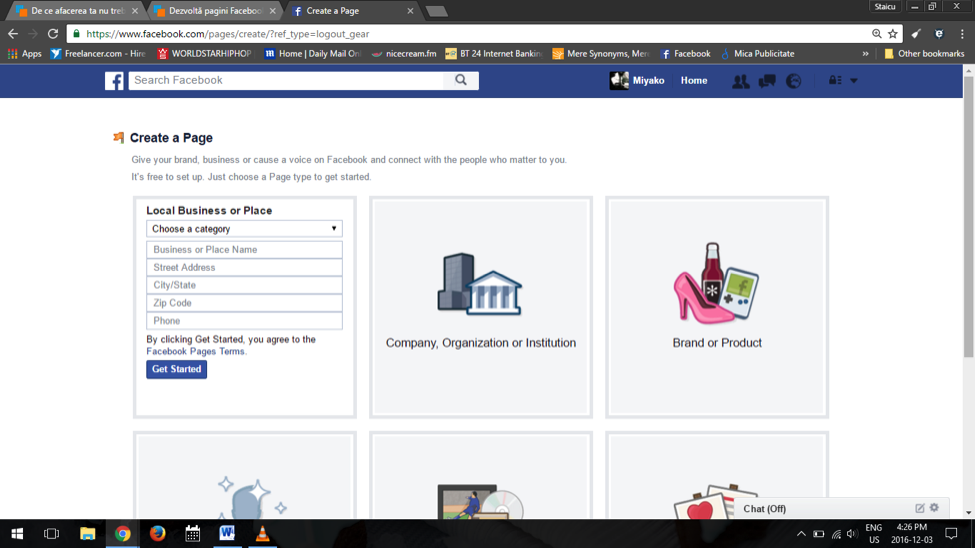Open the Notifications globe icon
This screenshot has width=975, height=549.
pyautogui.click(x=793, y=81)
